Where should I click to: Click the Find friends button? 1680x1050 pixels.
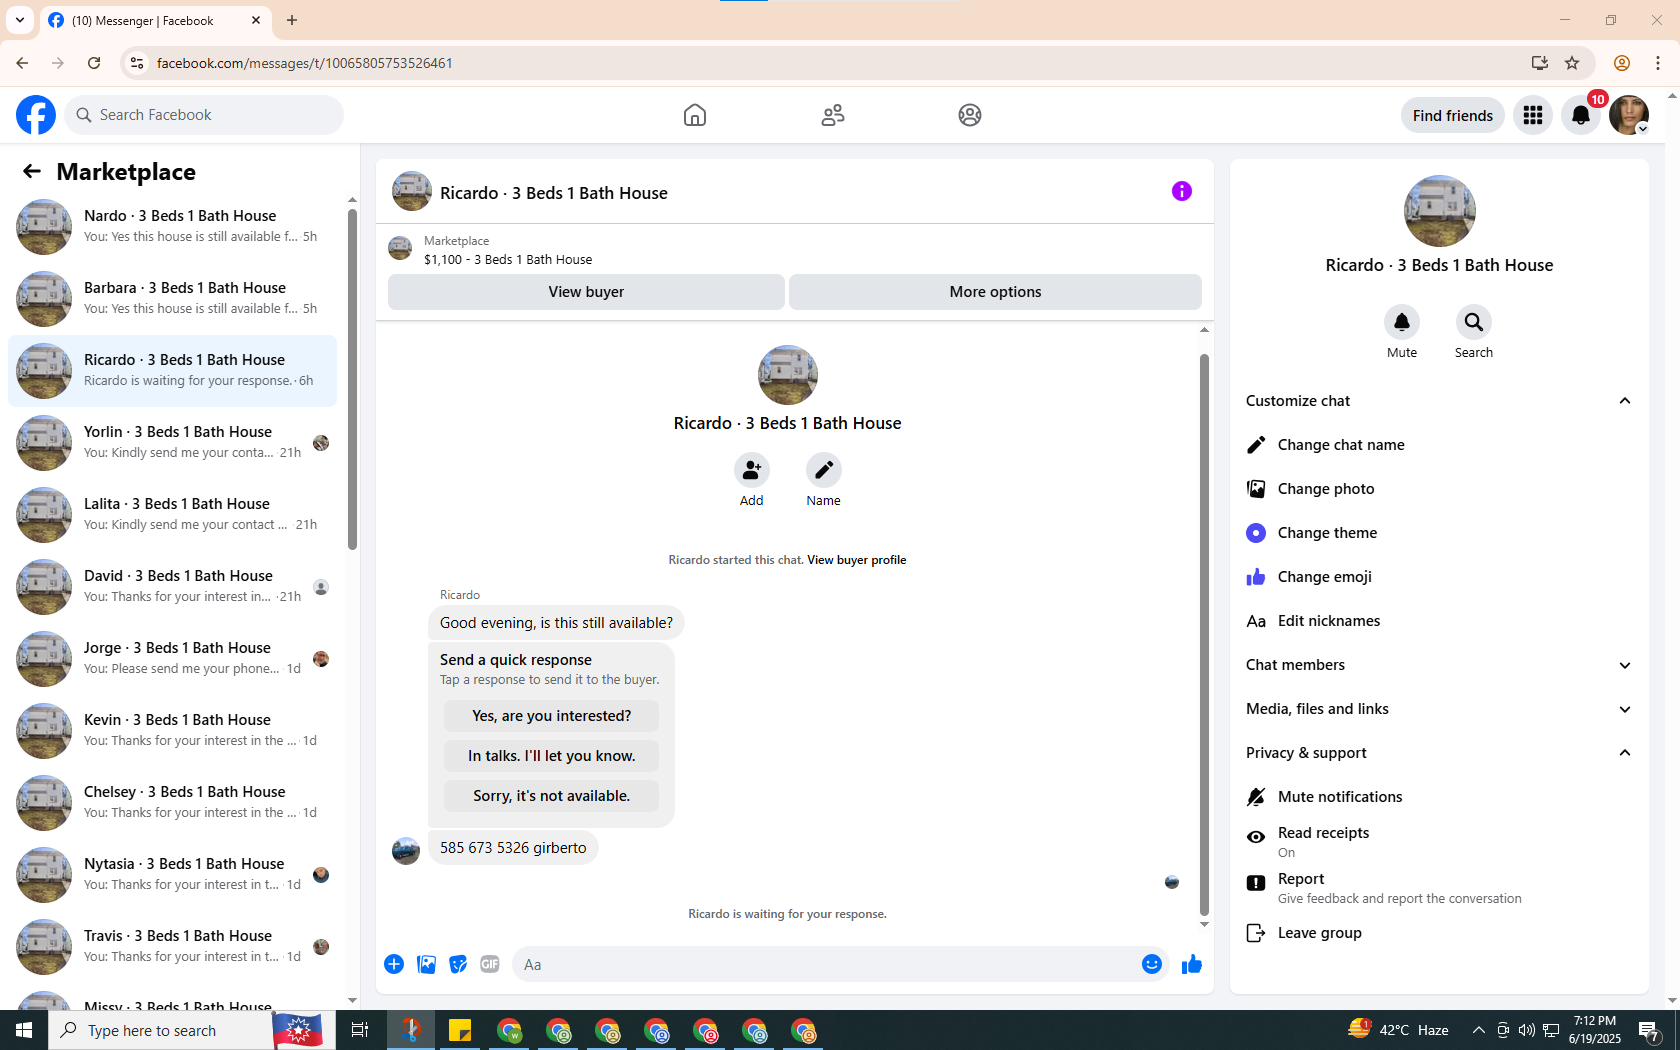[1452, 115]
